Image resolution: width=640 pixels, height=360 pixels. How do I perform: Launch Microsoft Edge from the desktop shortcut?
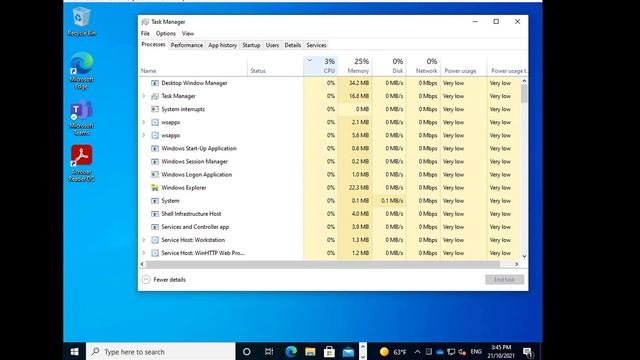[x=82, y=70]
